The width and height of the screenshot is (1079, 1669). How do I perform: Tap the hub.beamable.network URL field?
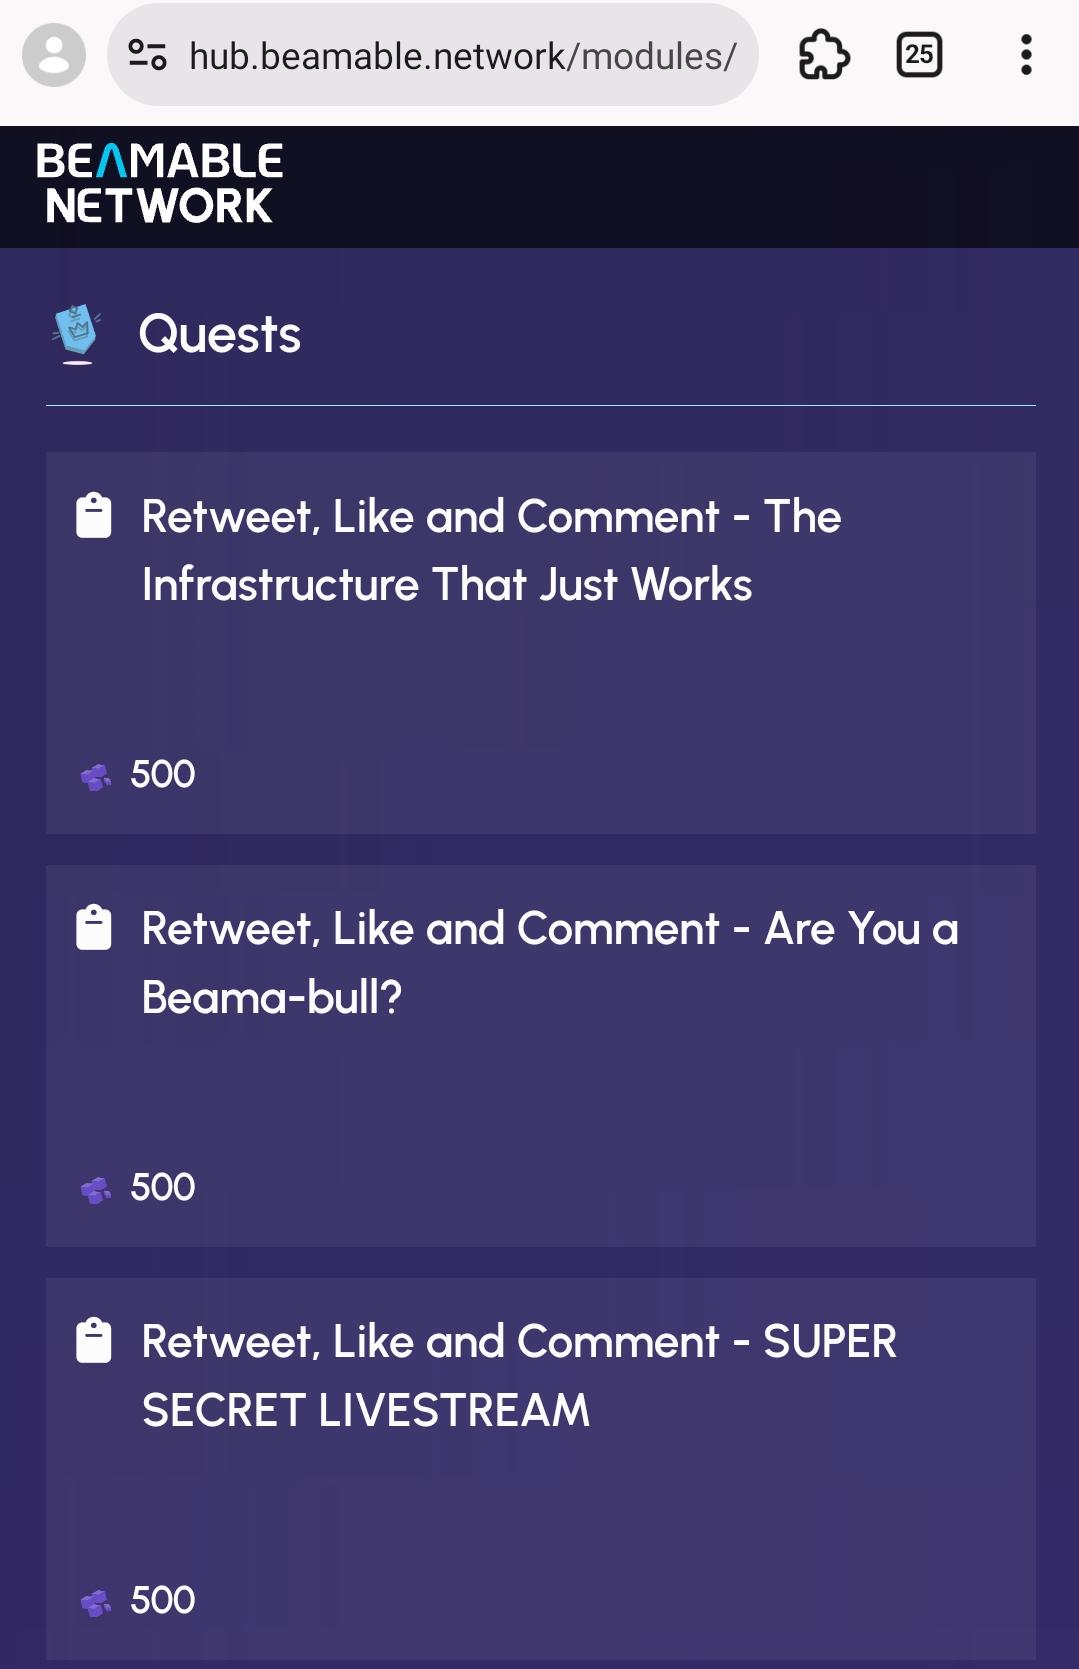pyautogui.click(x=462, y=57)
